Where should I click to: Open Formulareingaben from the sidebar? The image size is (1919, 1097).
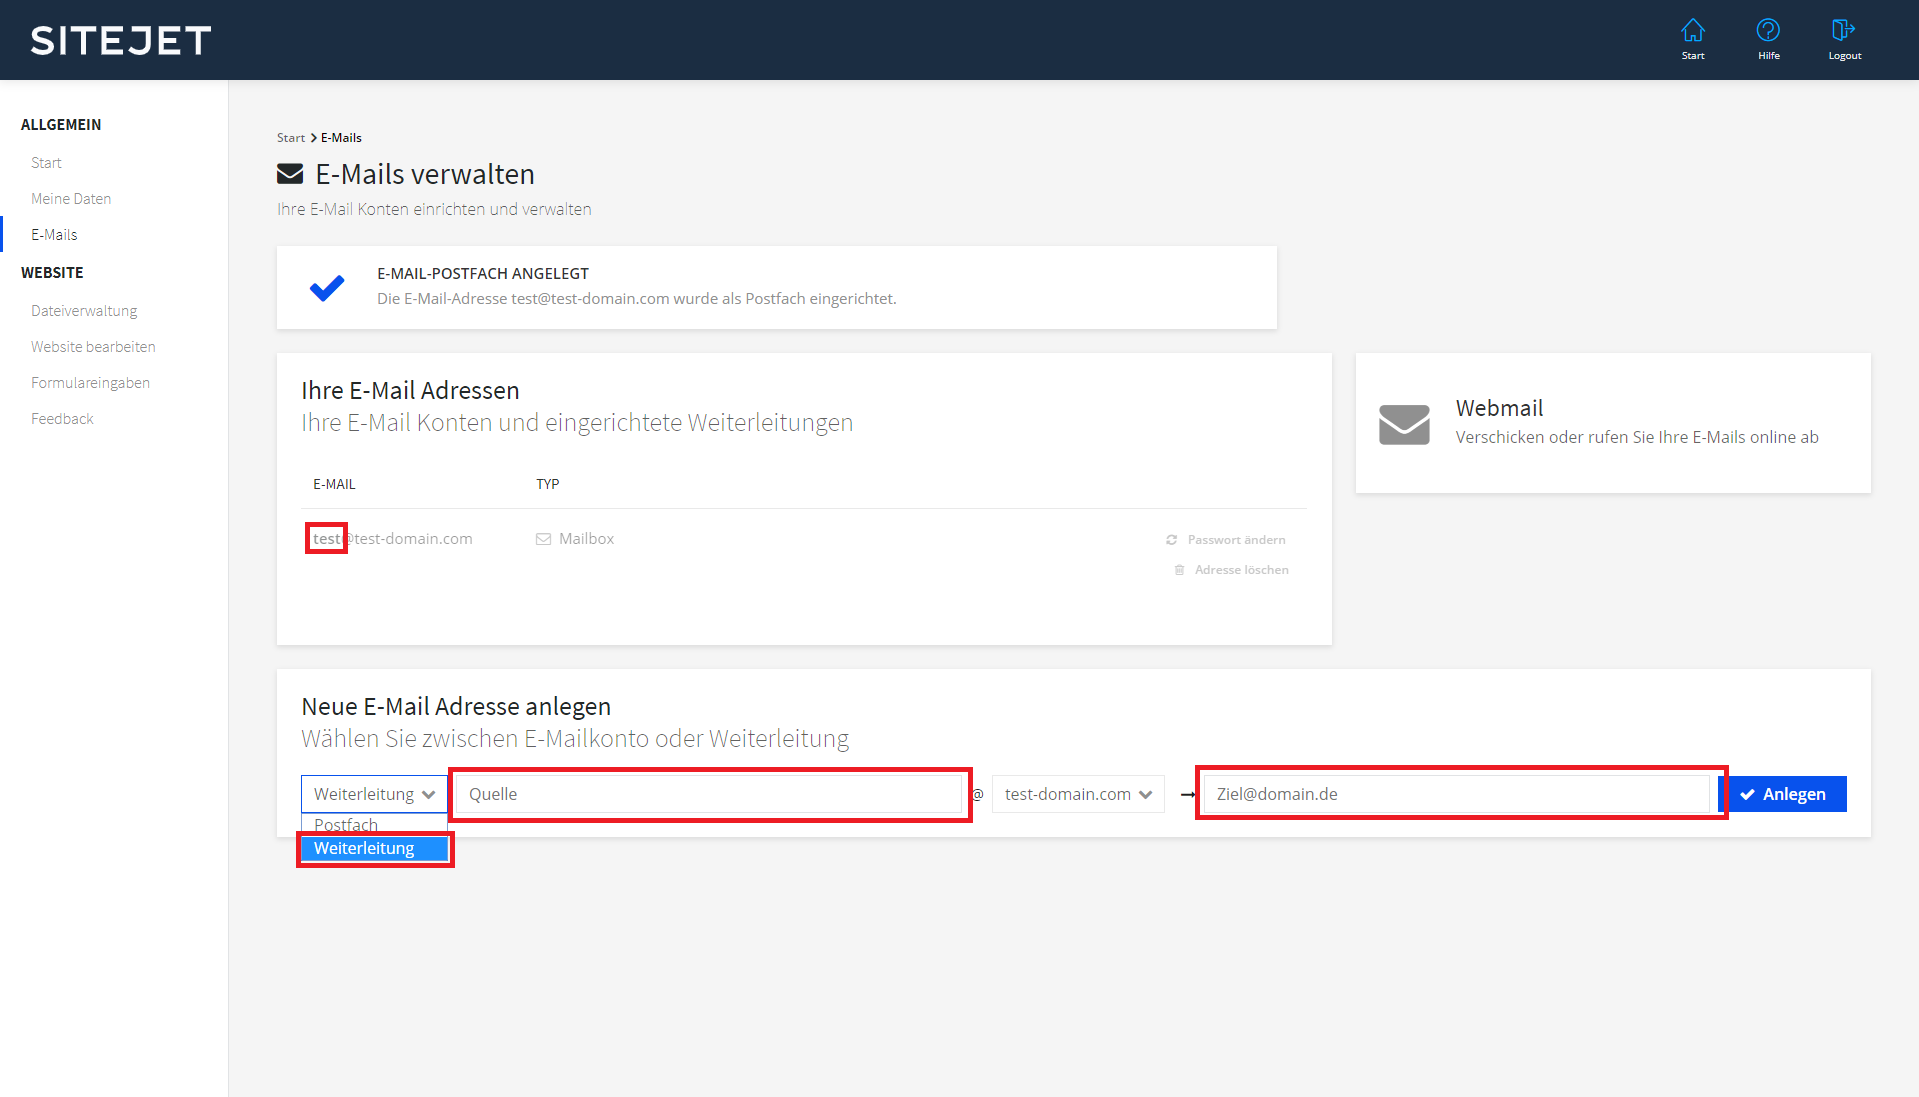tap(90, 382)
